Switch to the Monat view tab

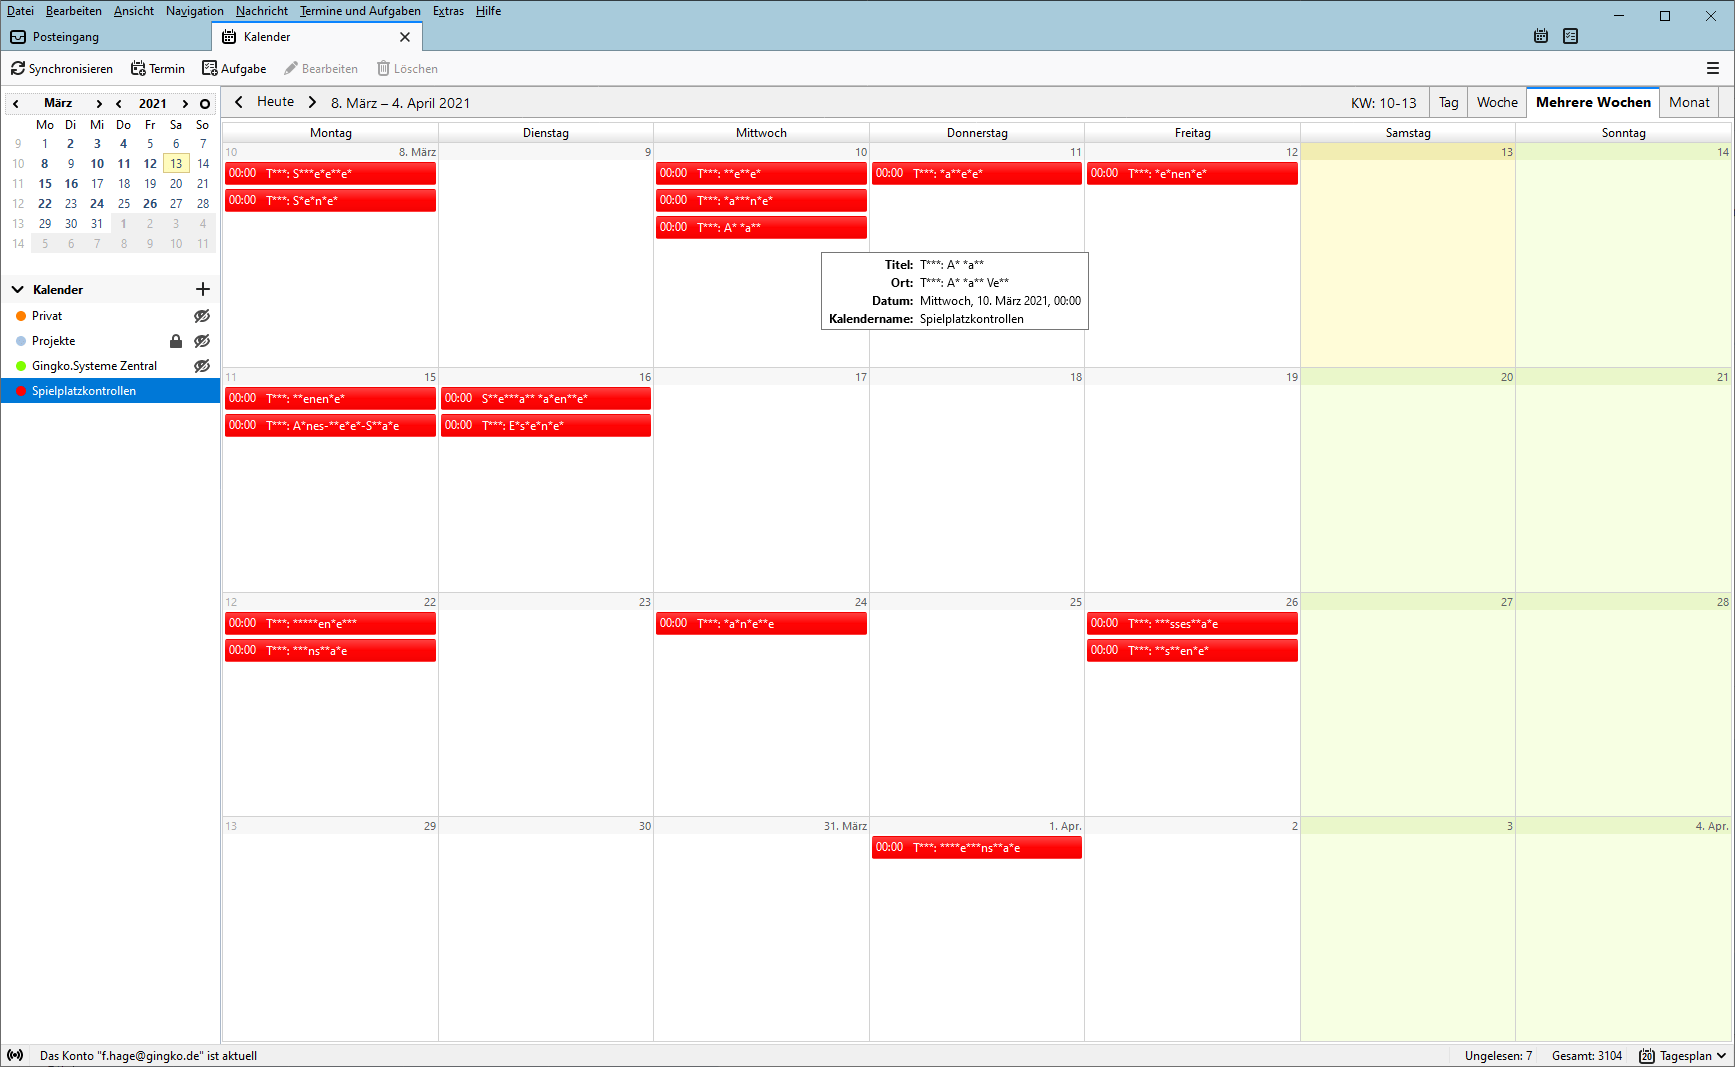point(1689,103)
